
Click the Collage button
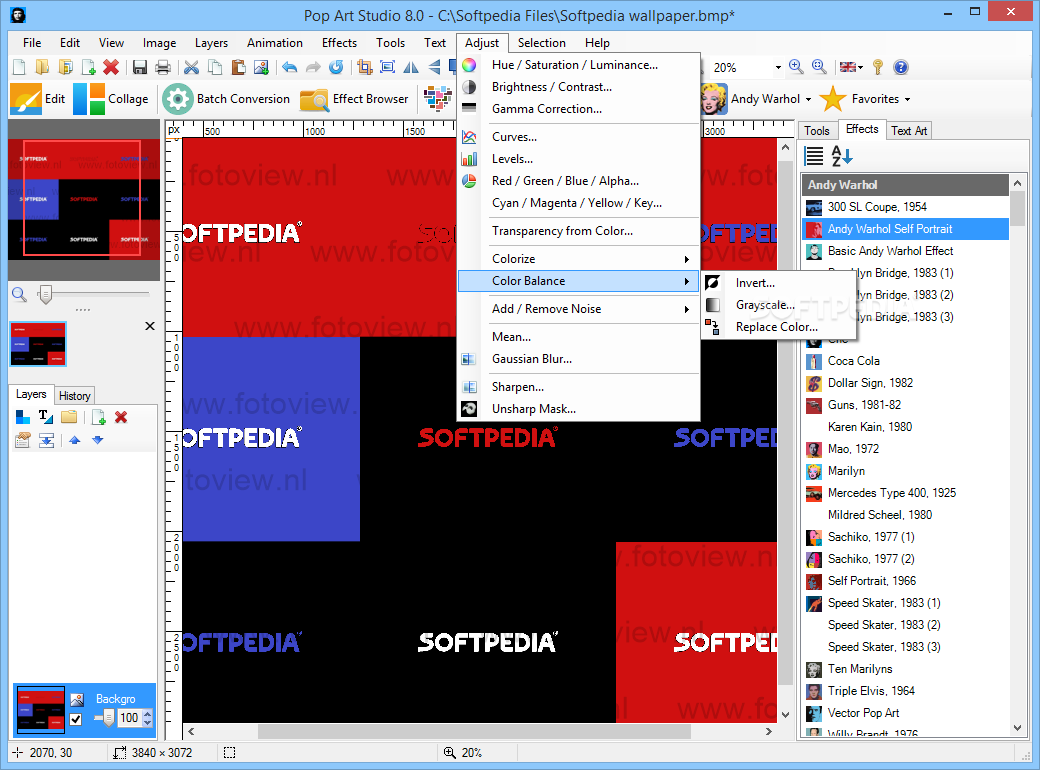pos(111,99)
